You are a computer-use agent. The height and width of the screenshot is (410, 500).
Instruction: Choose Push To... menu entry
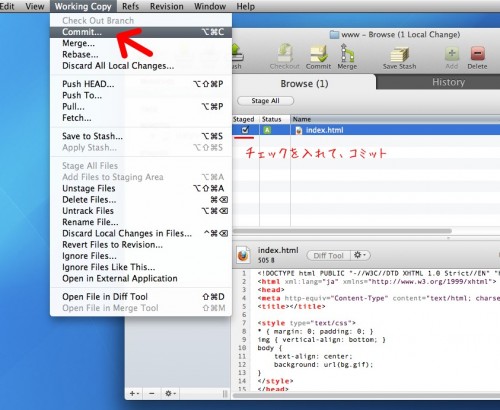coord(141,95)
